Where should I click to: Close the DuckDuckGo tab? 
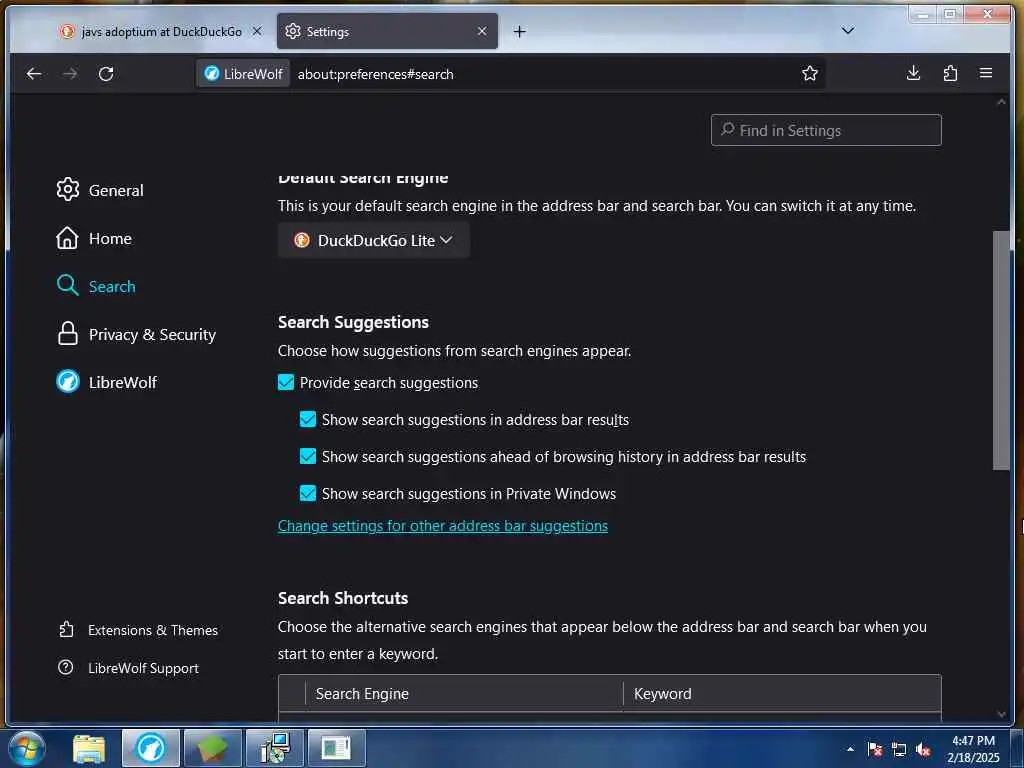[257, 31]
